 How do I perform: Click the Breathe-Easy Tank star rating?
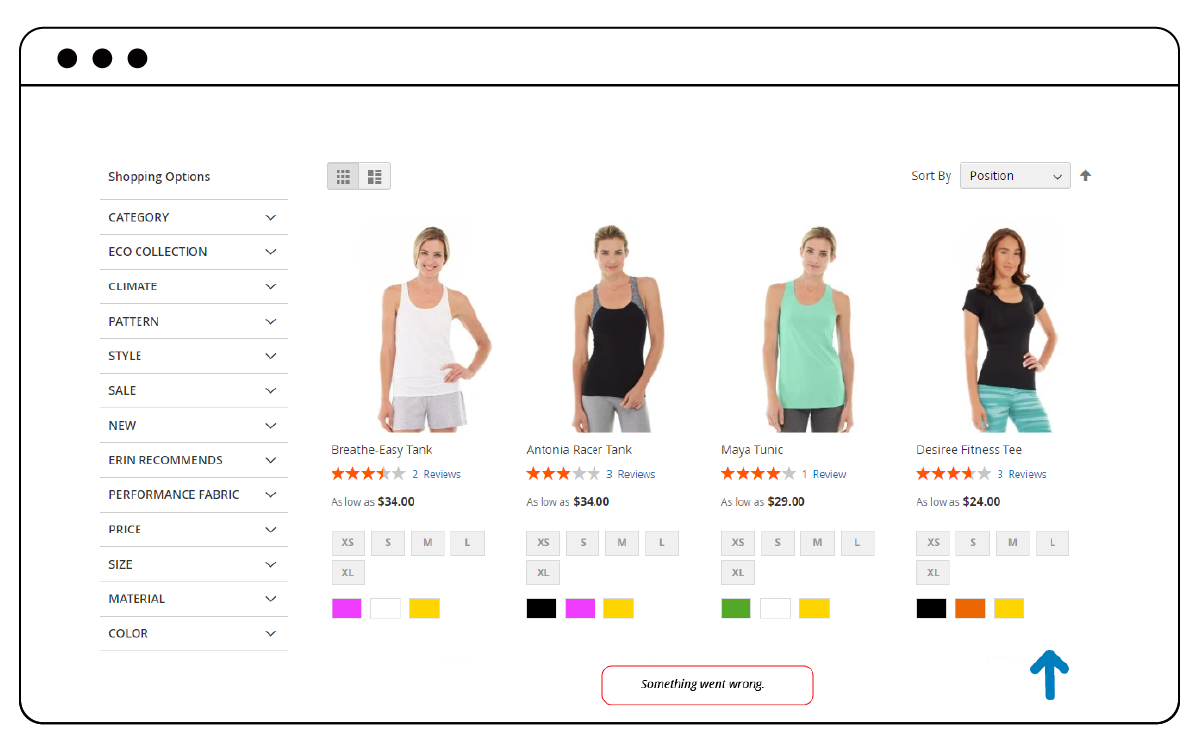pyautogui.click(x=368, y=474)
